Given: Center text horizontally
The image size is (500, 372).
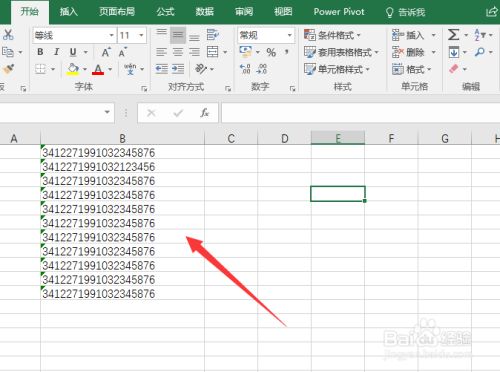Looking at the screenshot, I should coord(178,52).
